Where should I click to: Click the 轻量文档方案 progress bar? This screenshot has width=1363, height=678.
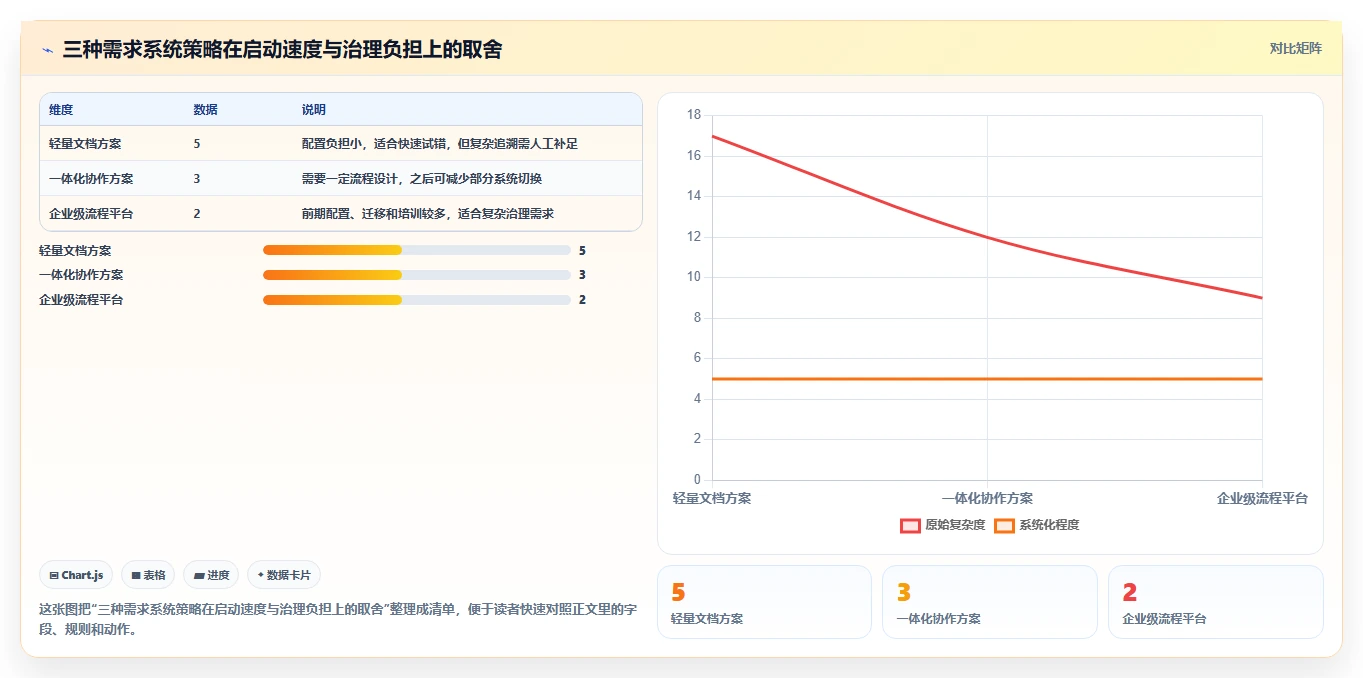pyautogui.click(x=417, y=250)
